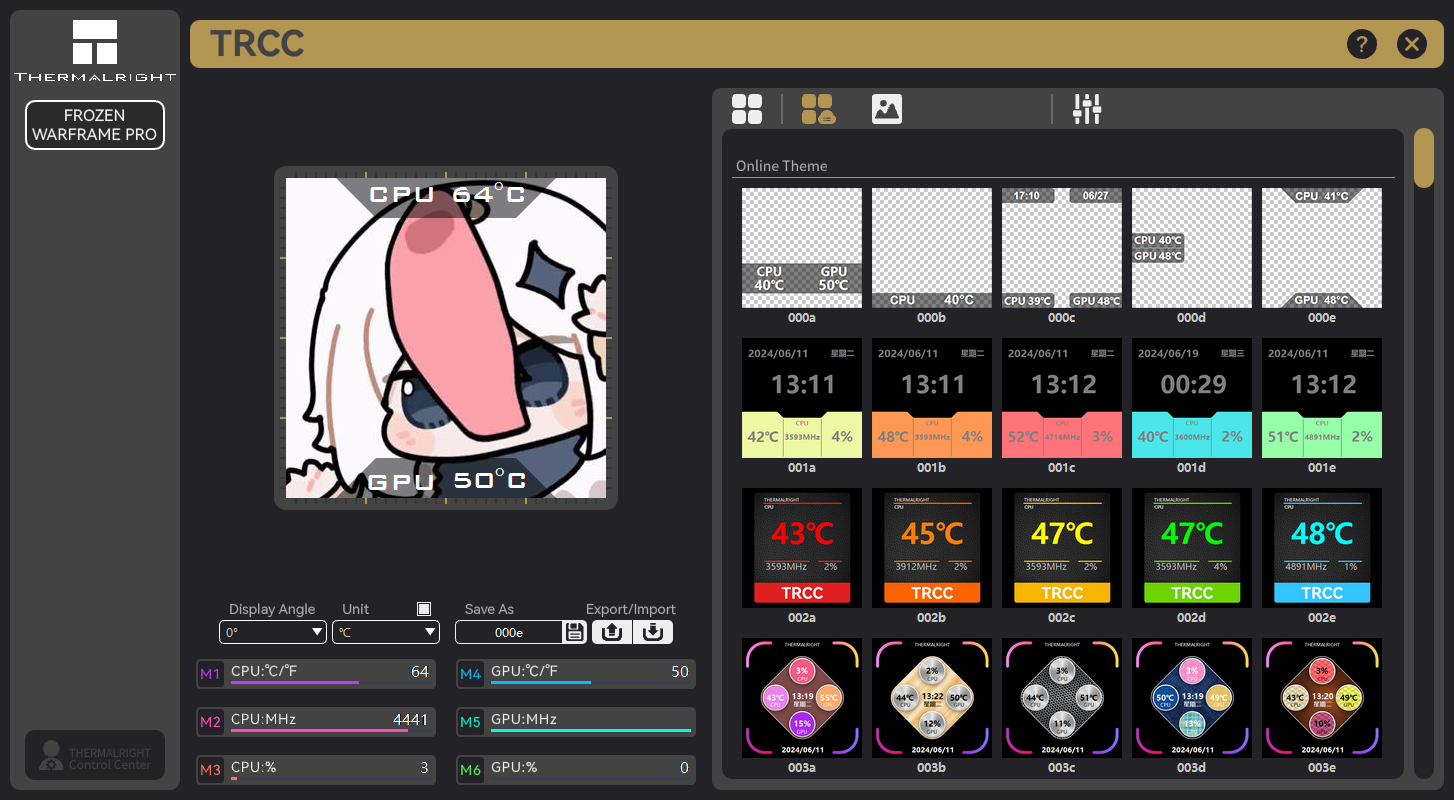Image resolution: width=1454 pixels, height=800 pixels.
Task: Select the M4 GPU temperature module
Action: [470, 674]
